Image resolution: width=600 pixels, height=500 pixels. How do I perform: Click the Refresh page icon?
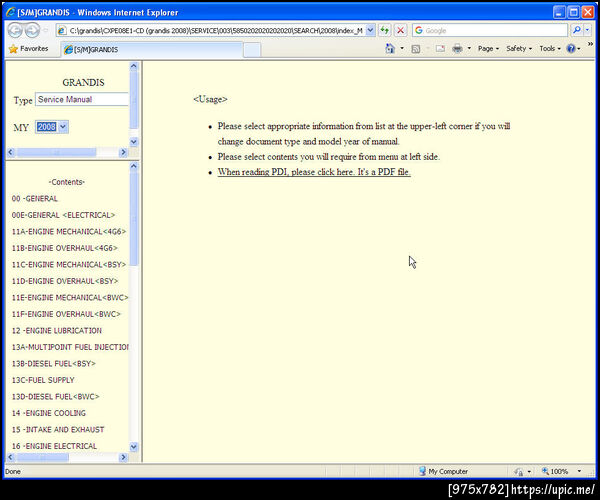[385, 30]
